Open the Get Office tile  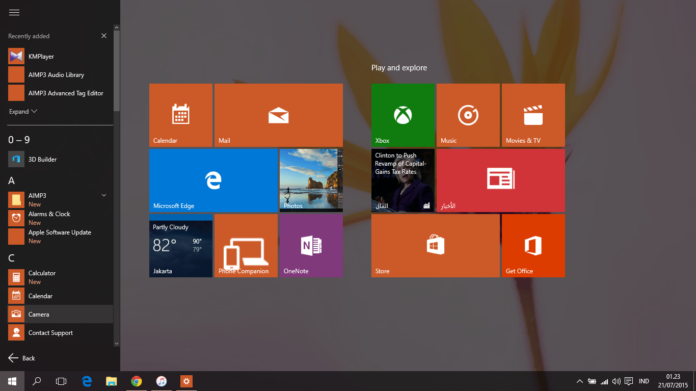pyautogui.click(x=534, y=246)
